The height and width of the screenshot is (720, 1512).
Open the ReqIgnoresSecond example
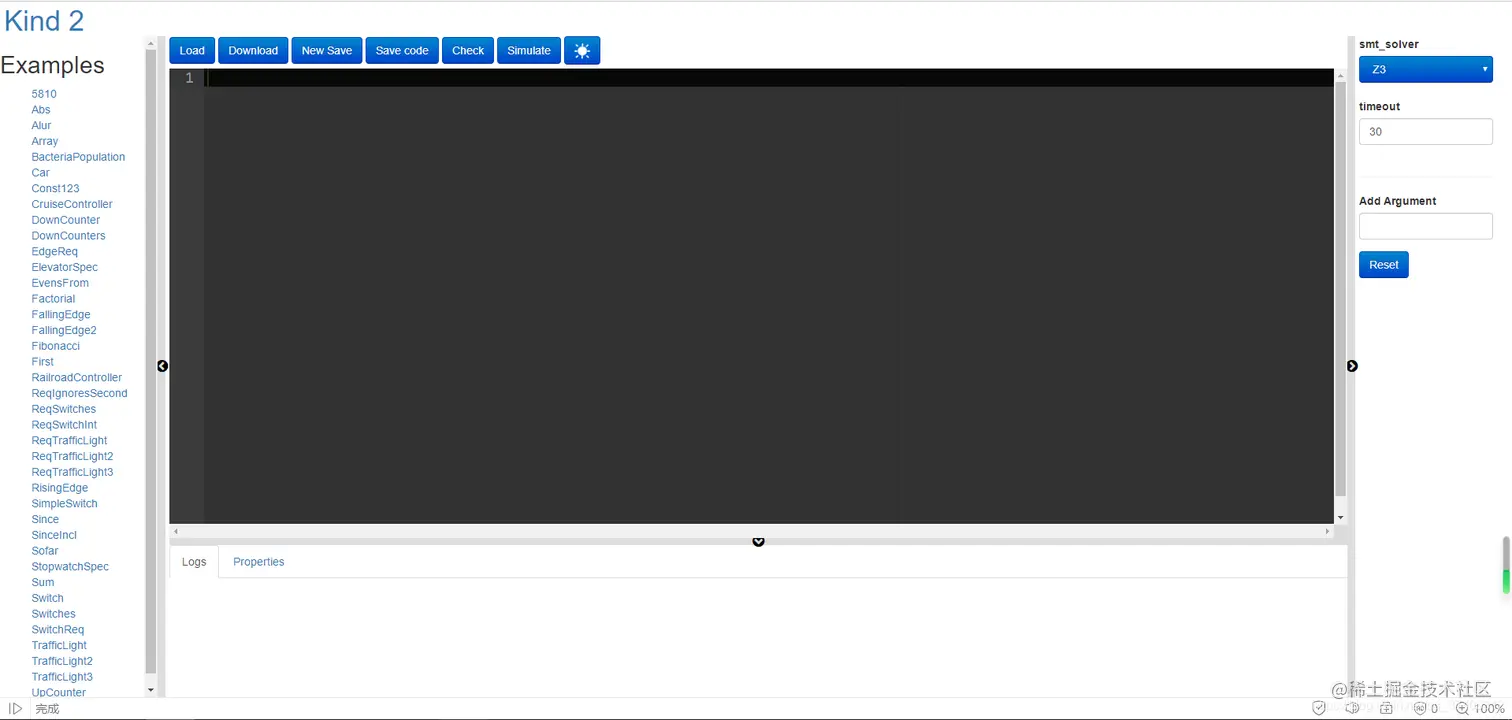80,394
